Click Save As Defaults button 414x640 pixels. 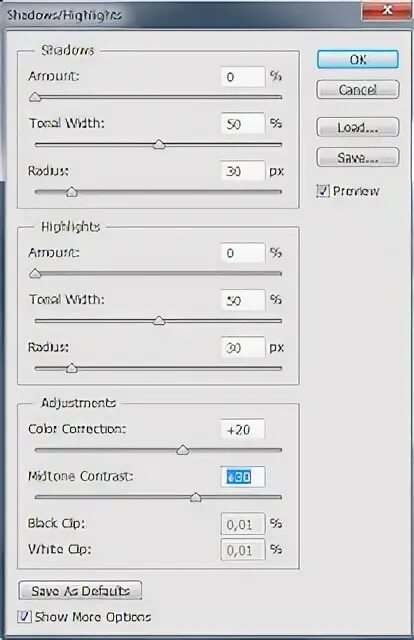point(80,591)
